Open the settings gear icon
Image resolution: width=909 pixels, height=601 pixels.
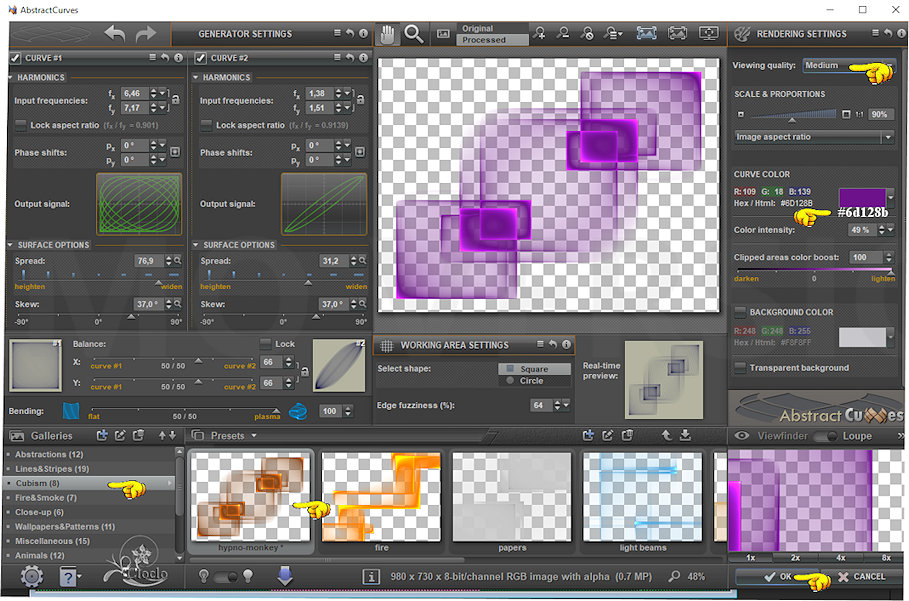32,576
